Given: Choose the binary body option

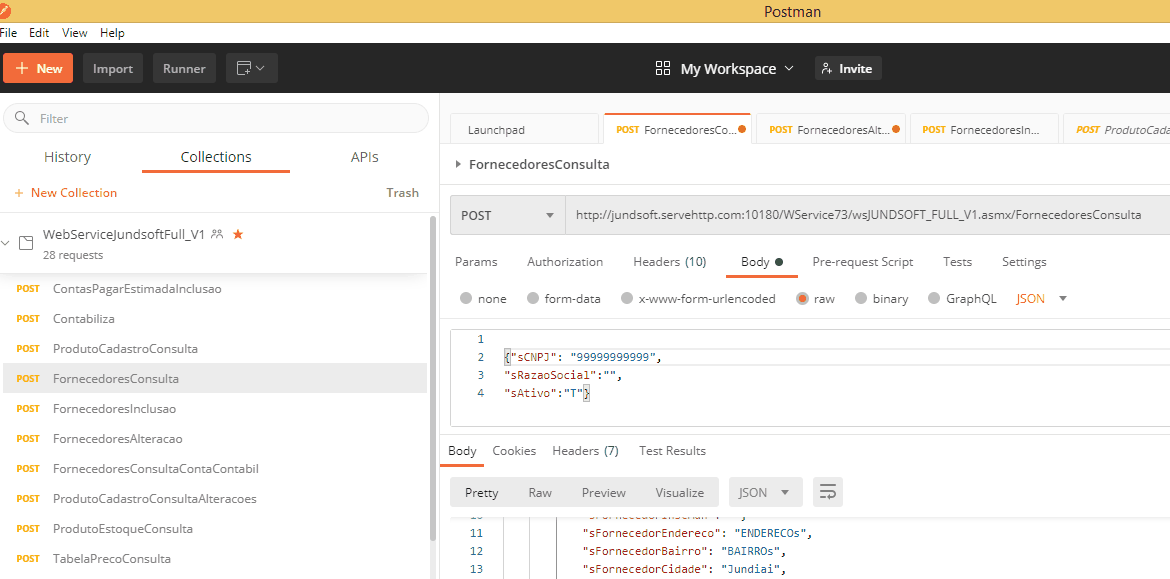Looking at the screenshot, I should (880, 298).
